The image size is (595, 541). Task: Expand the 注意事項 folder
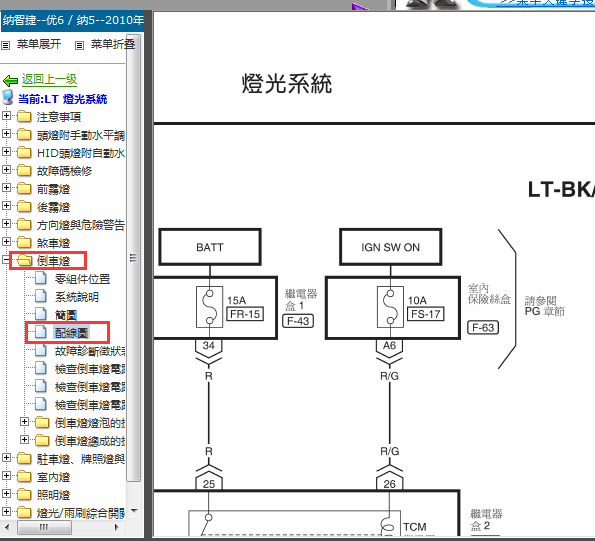click(x=6, y=115)
